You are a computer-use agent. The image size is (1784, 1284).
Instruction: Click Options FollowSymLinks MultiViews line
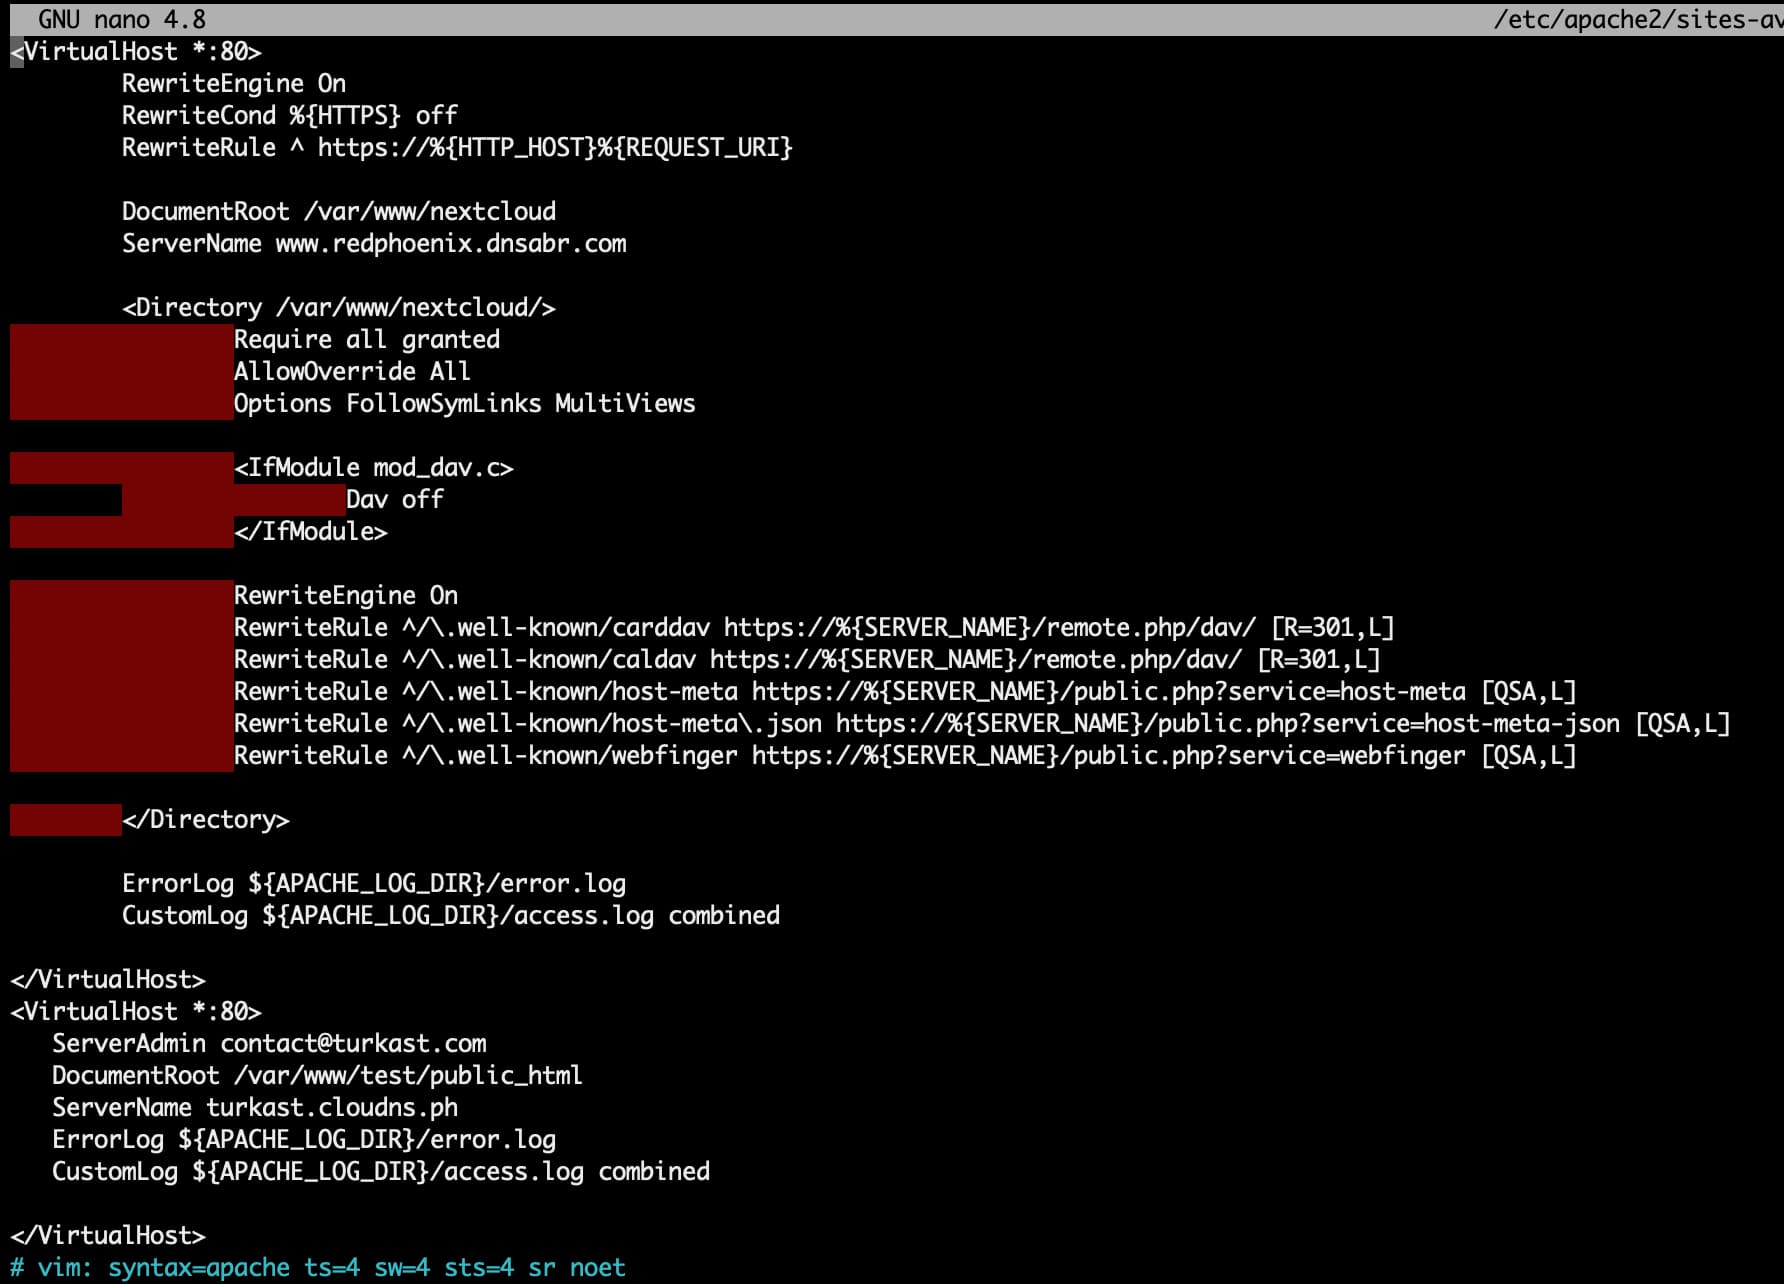click(465, 403)
